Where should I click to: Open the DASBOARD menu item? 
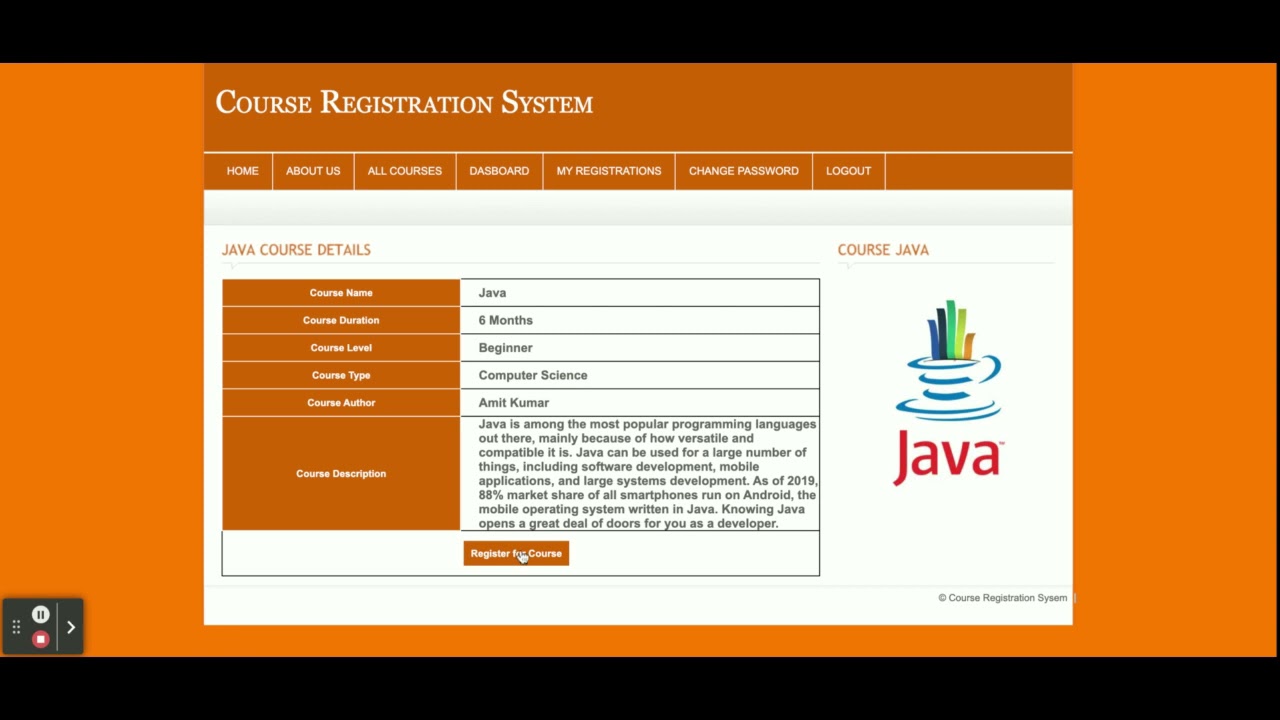click(499, 171)
